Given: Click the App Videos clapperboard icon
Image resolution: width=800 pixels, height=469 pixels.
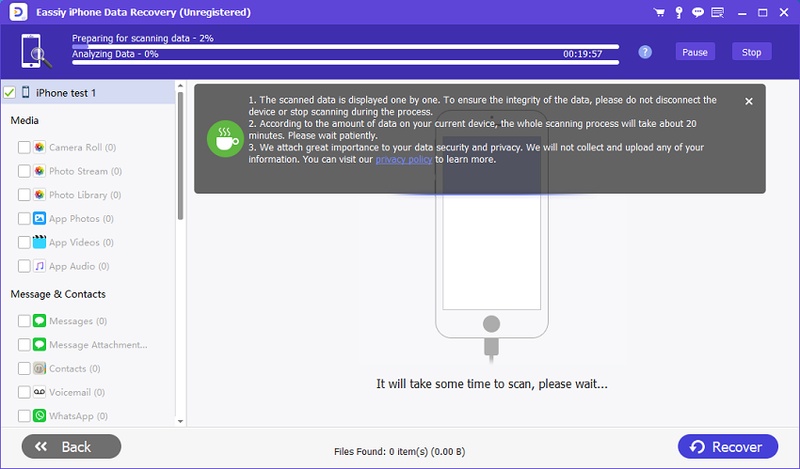Looking at the screenshot, I should [39, 242].
